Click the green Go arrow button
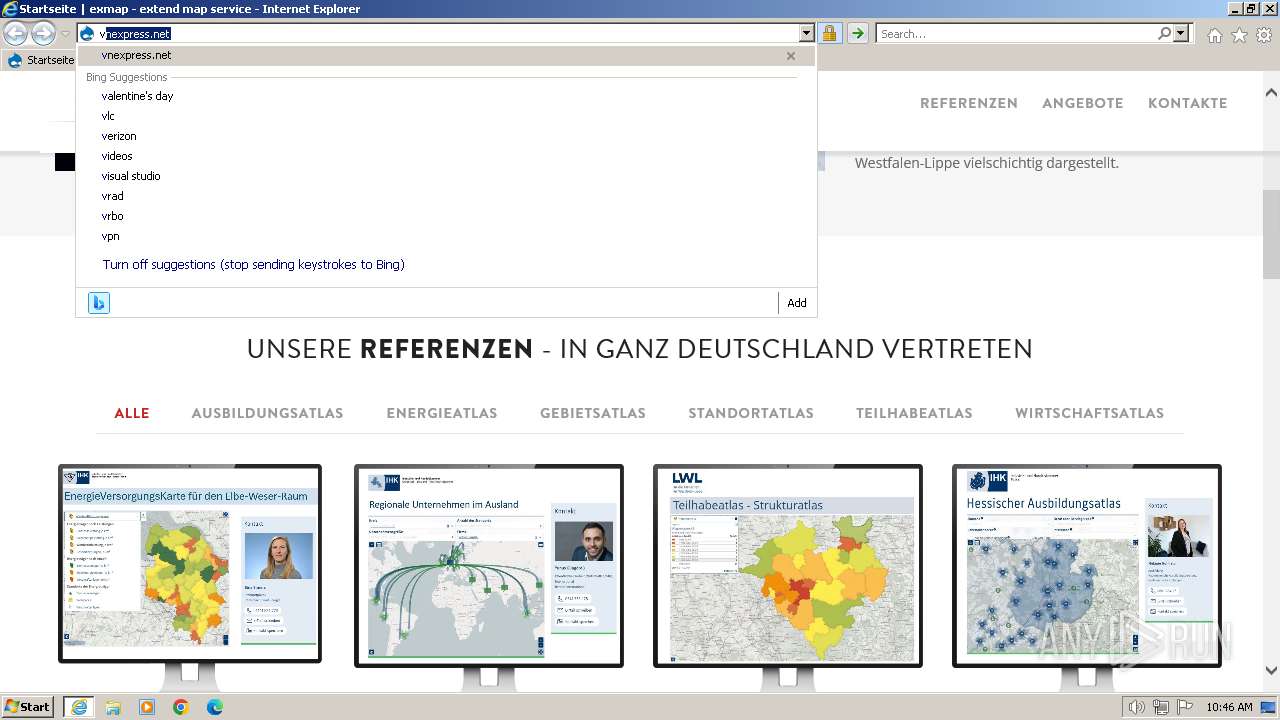 [x=858, y=33]
